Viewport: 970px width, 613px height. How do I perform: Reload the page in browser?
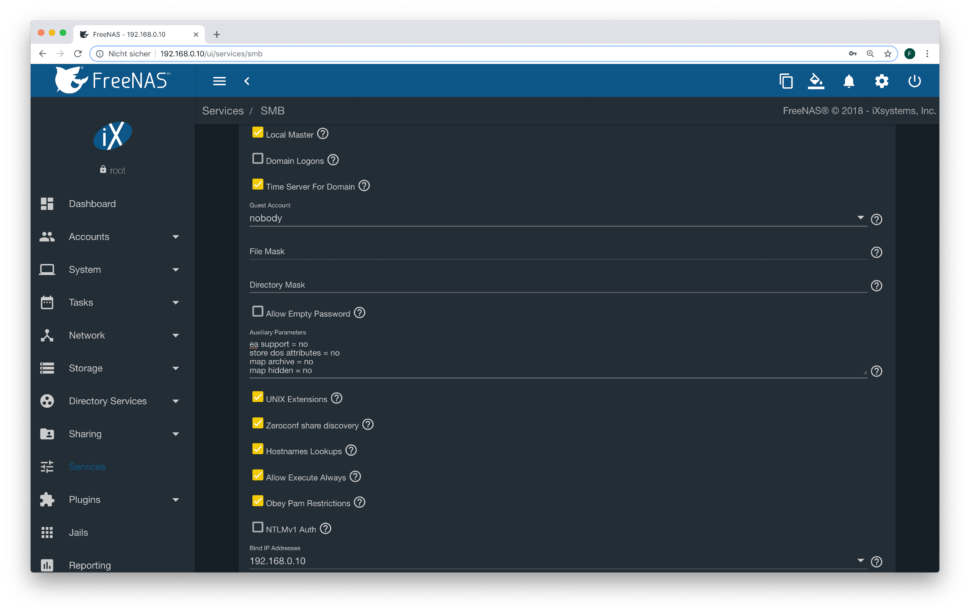78,54
